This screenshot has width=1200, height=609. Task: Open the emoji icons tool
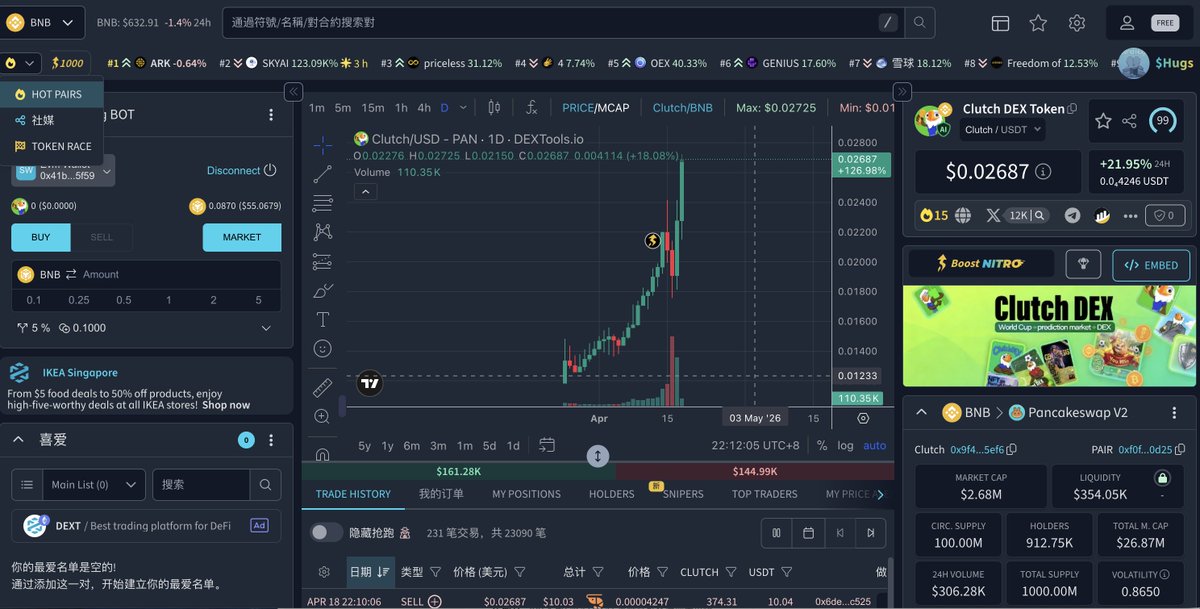322,349
